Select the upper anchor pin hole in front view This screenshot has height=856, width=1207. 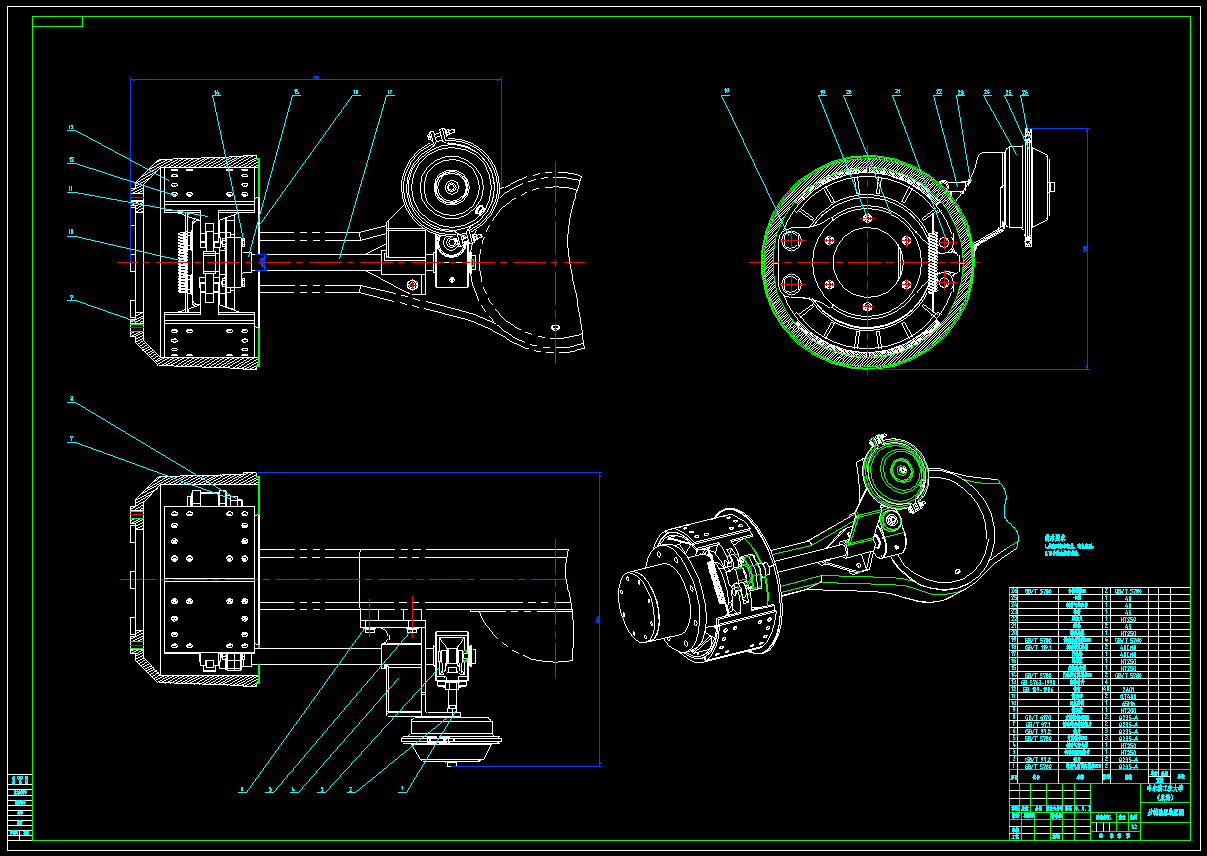click(x=791, y=240)
